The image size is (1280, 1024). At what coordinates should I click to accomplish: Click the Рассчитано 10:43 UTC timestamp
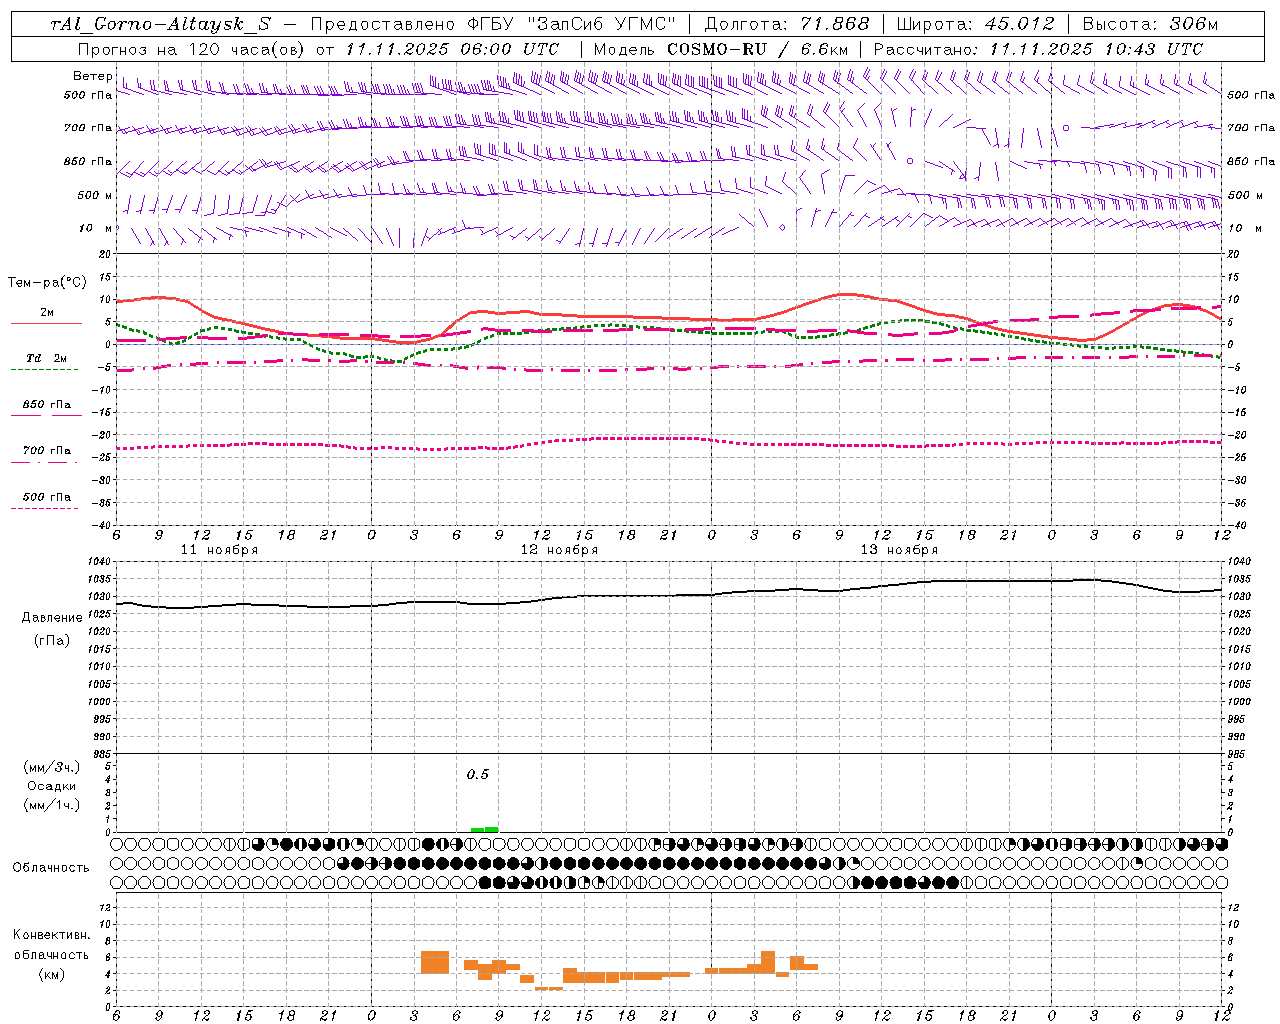point(1038,49)
